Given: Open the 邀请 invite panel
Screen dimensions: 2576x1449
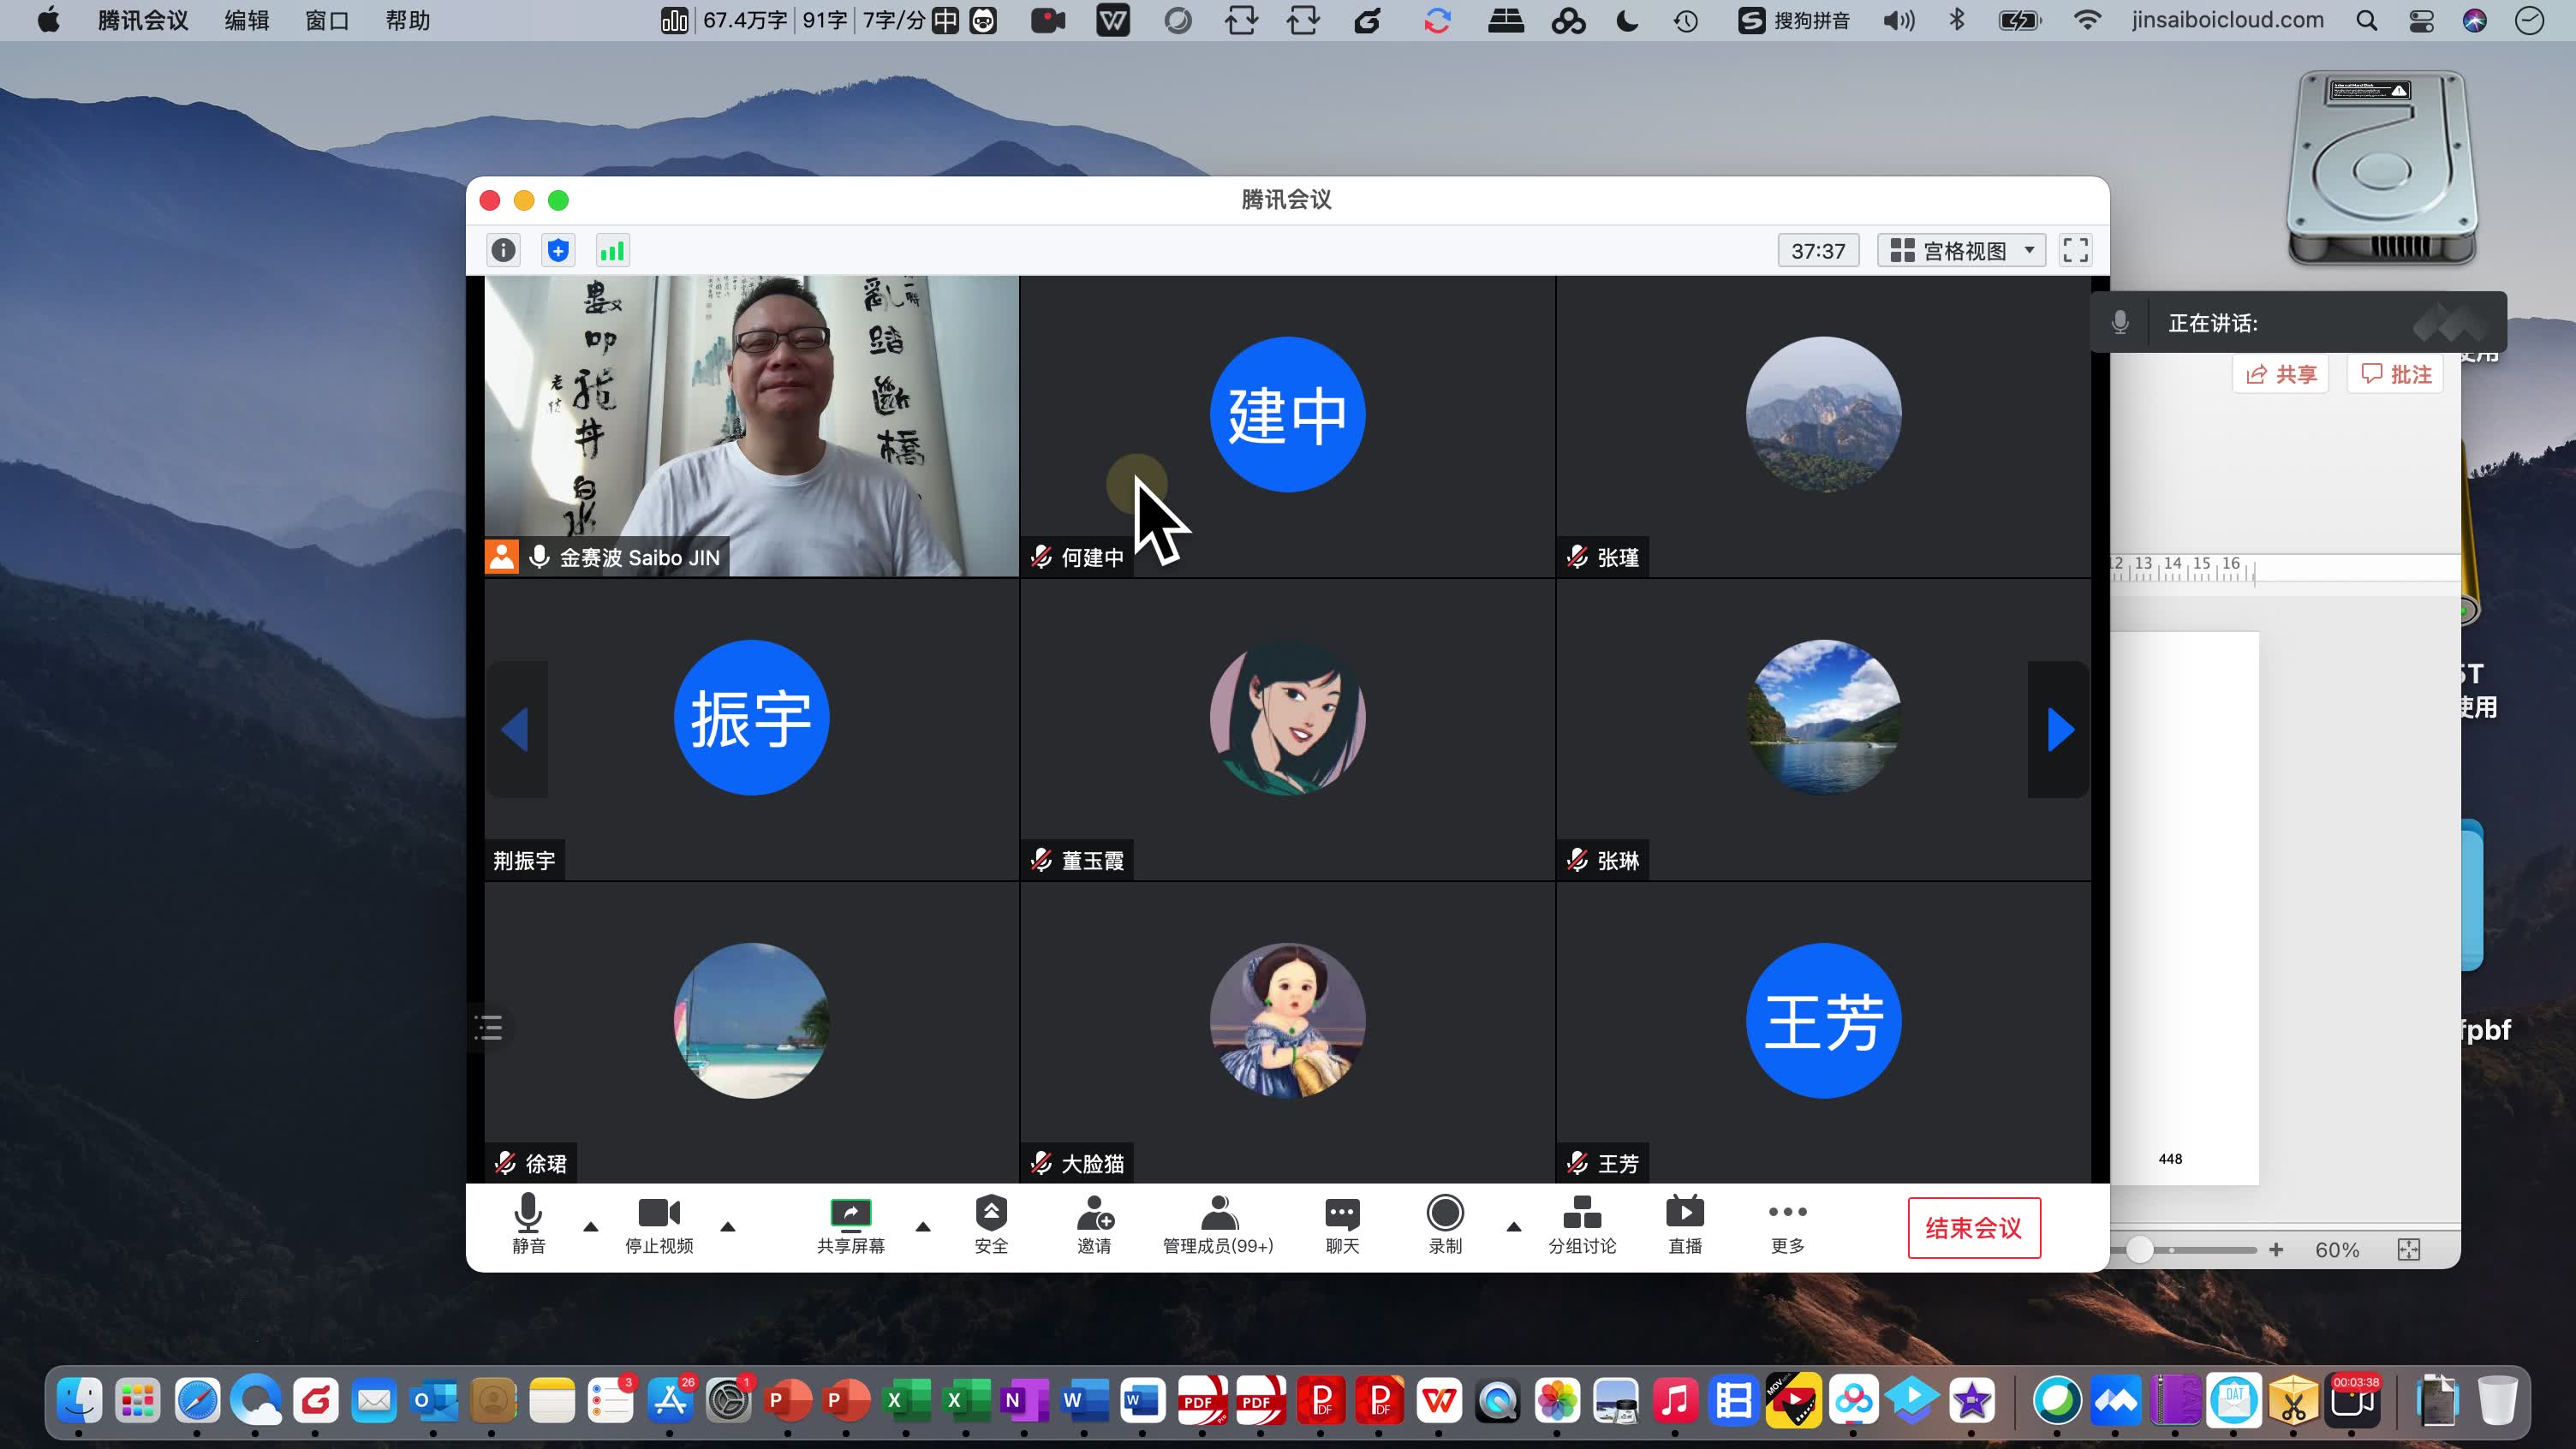Looking at the screenshot, I should [x=1094, y=1225].
